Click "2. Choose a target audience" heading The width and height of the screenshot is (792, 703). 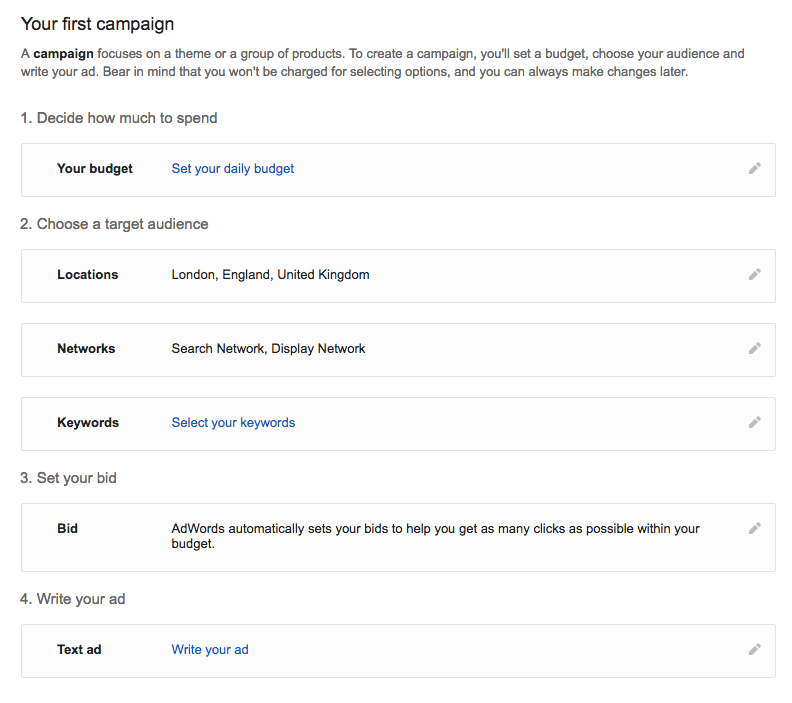pos(114,224)
